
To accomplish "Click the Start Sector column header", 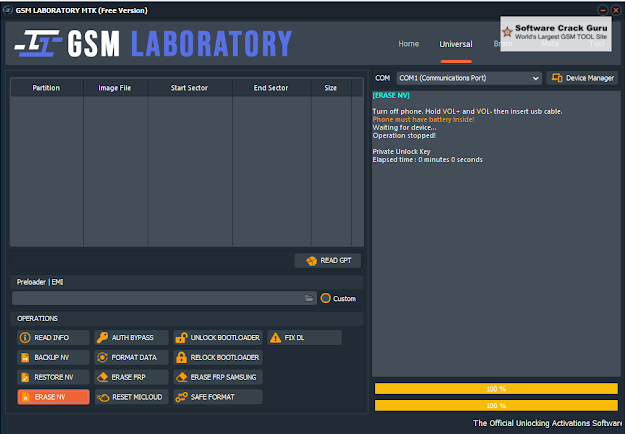I will point(189,88).
